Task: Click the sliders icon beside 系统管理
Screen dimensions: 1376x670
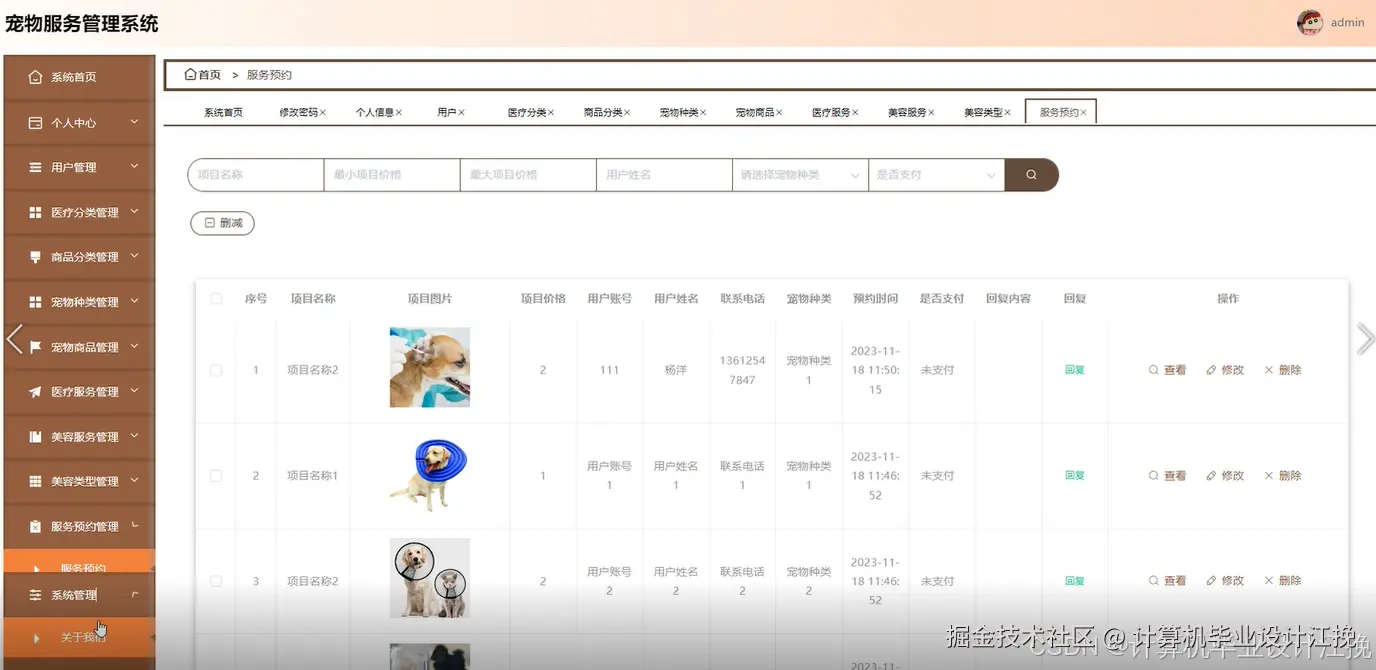Action: [35, 595]
